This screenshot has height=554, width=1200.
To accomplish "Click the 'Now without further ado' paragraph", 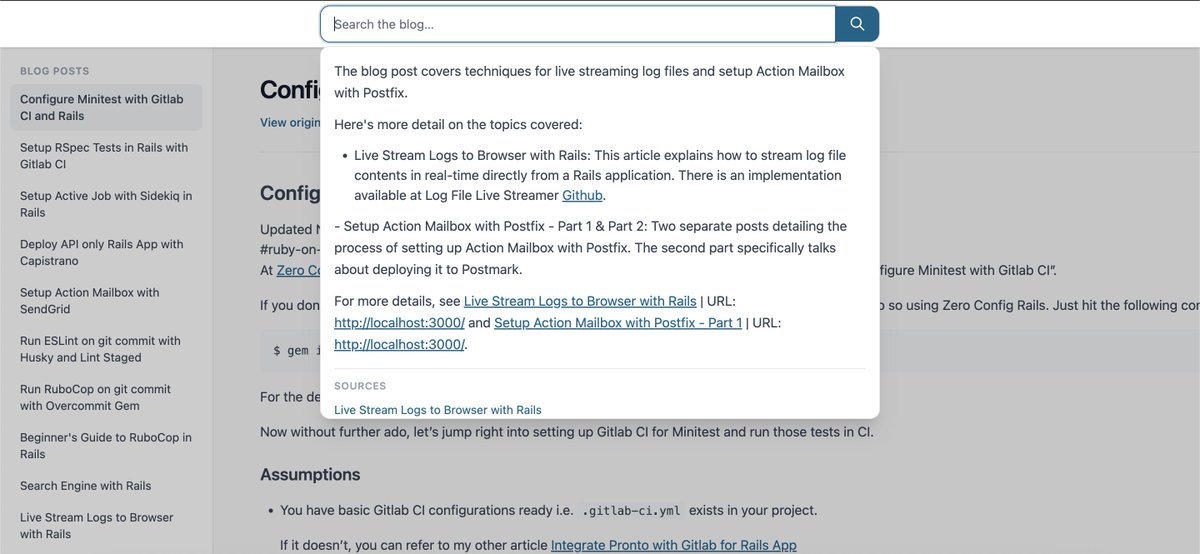I will tap(567, 432).
